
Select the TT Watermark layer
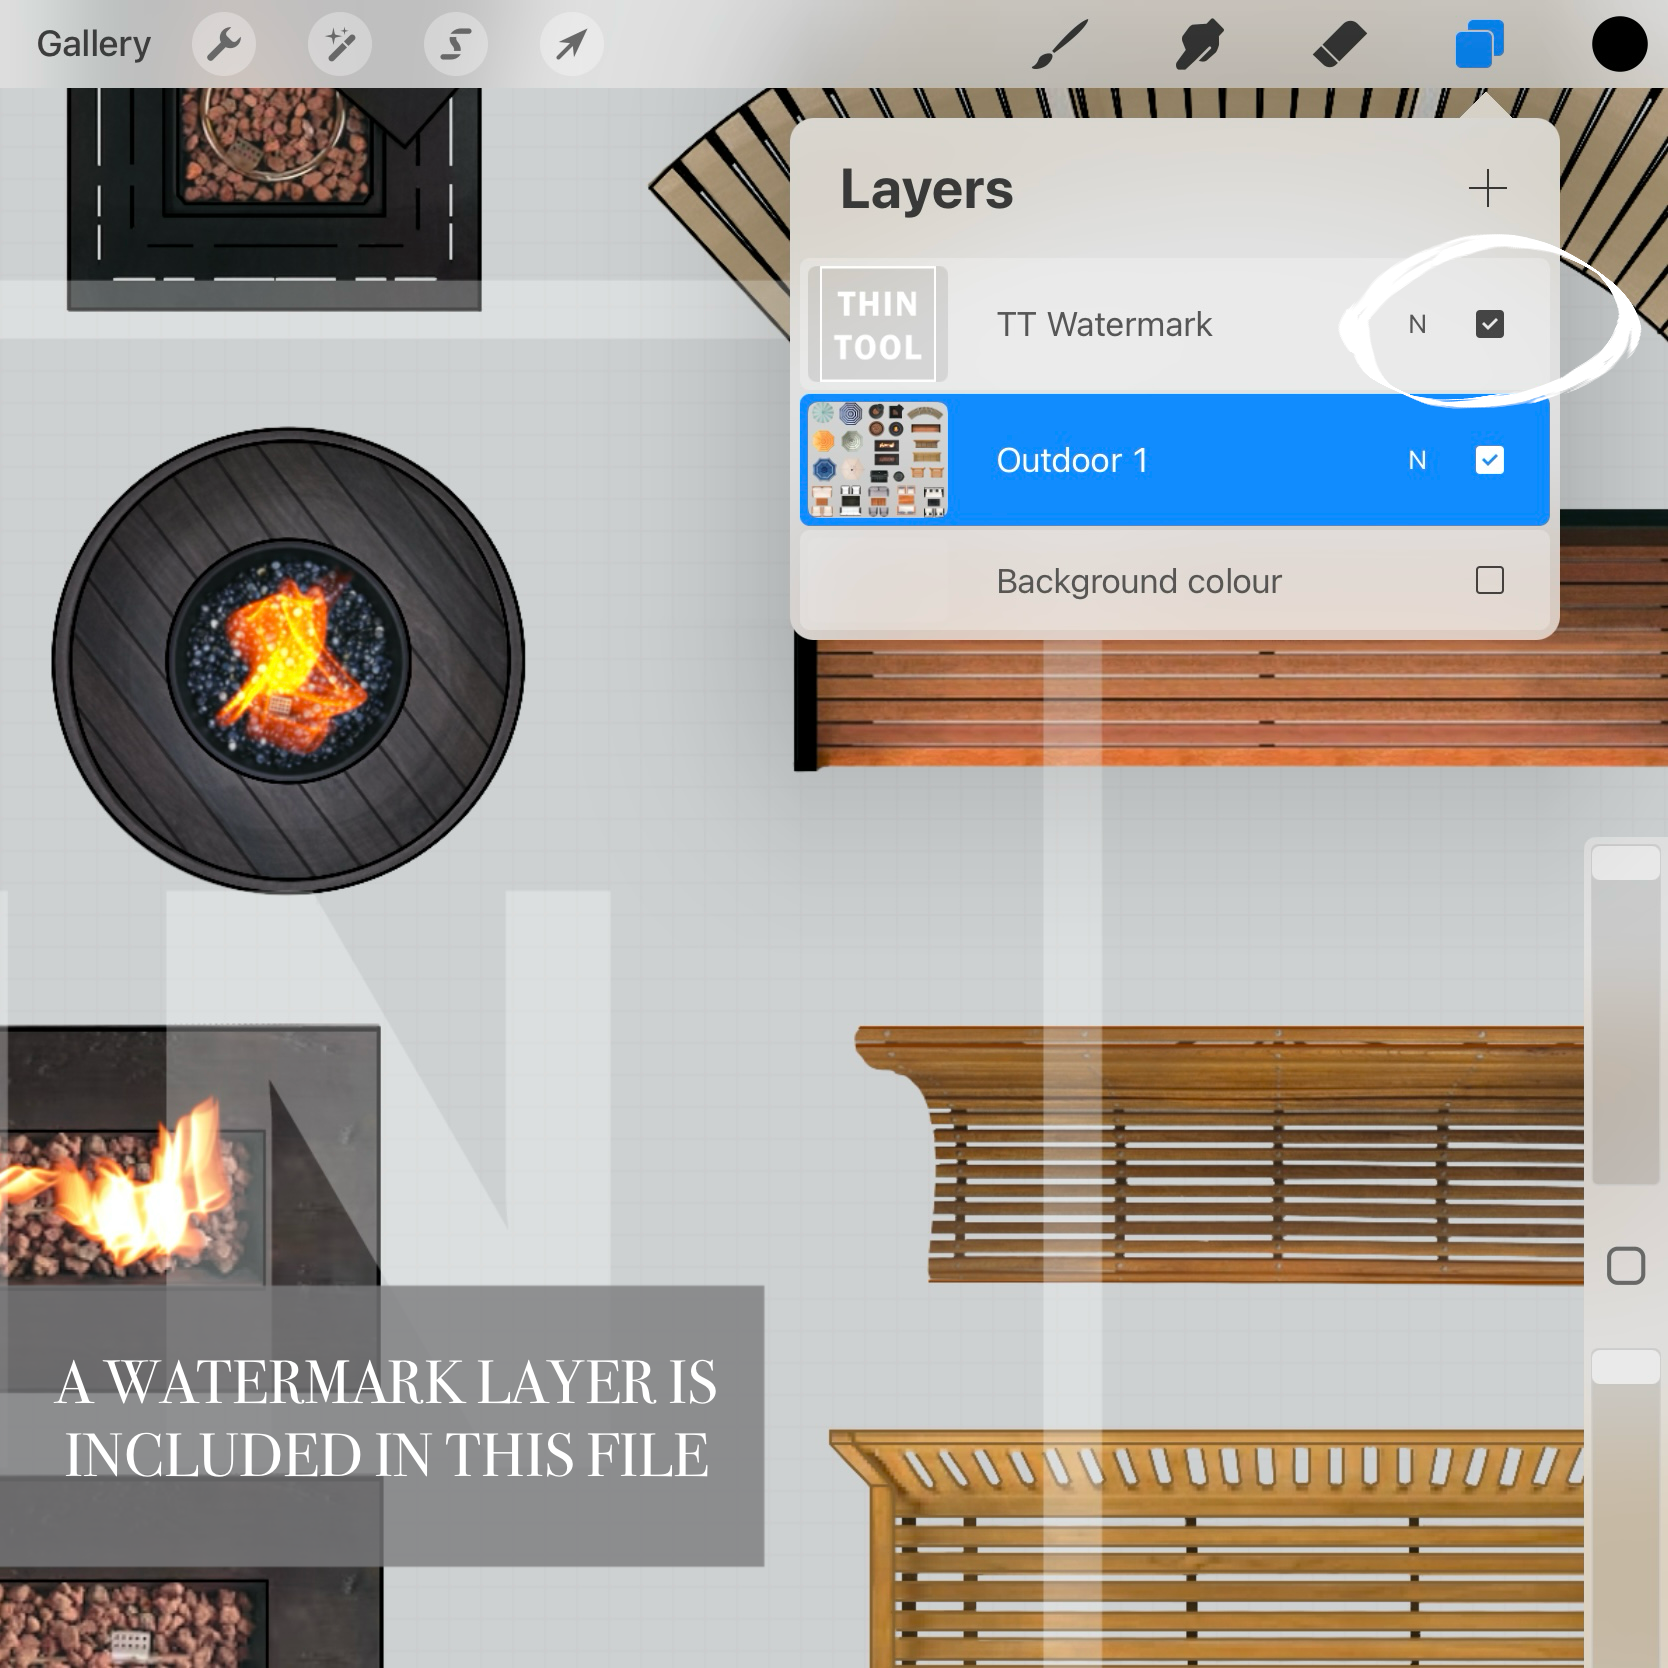[x=1175, y=324]
